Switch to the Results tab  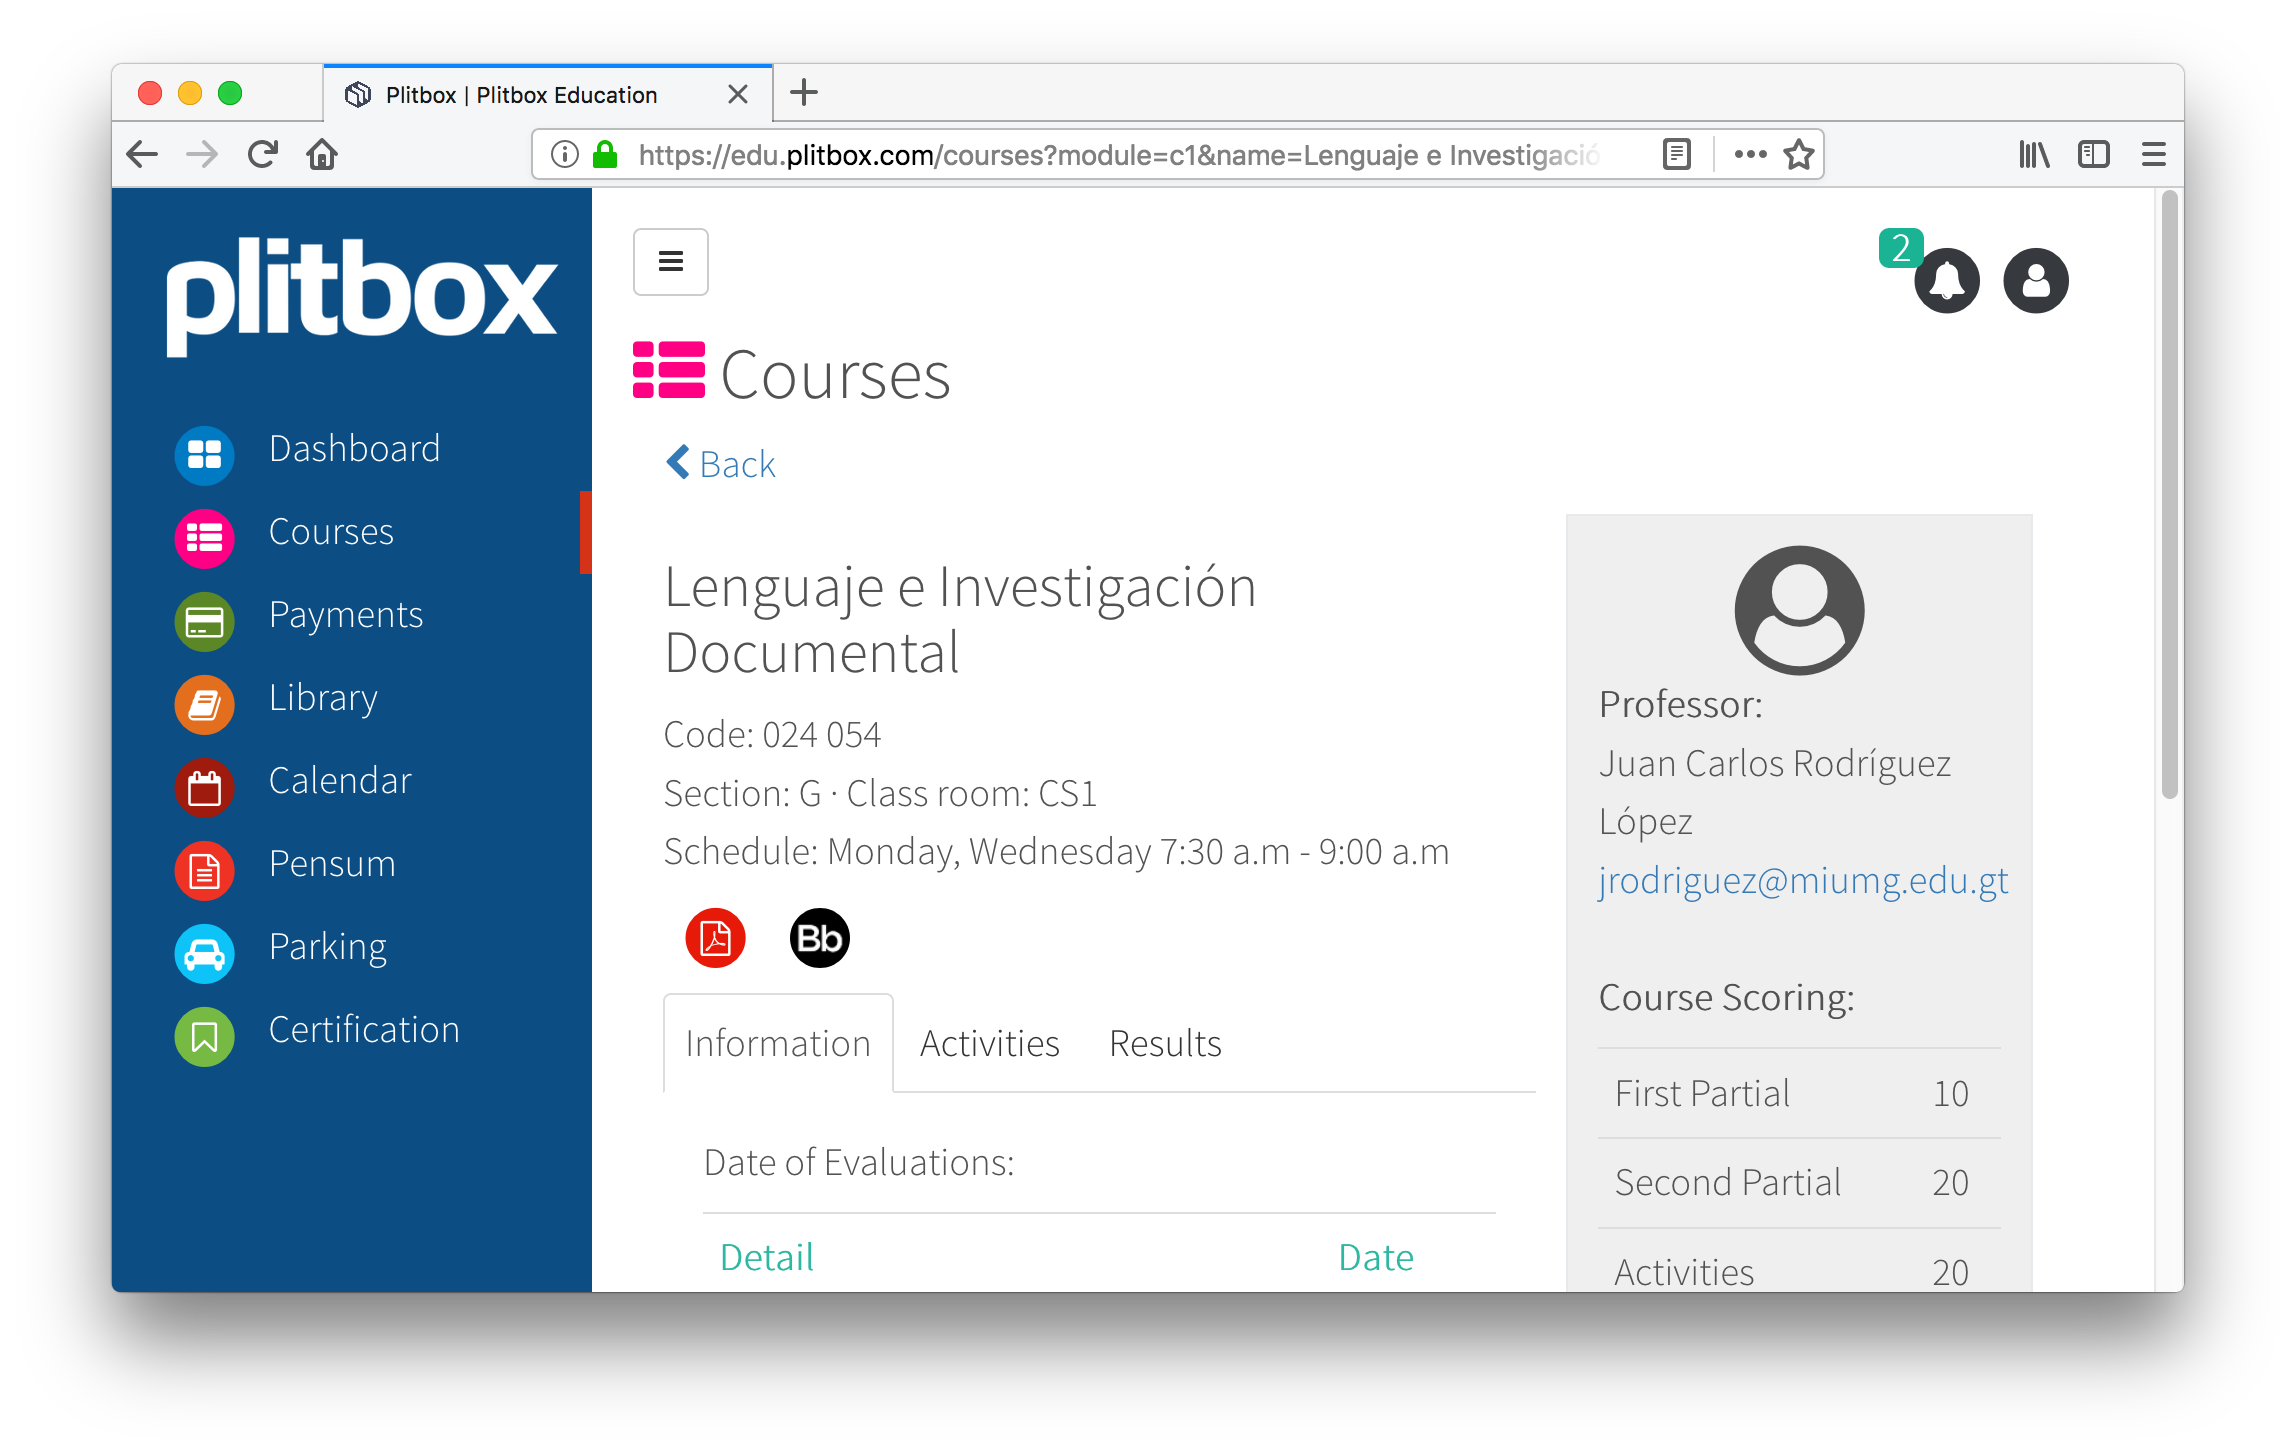pyautogui.click(x=1165, y=1043)
